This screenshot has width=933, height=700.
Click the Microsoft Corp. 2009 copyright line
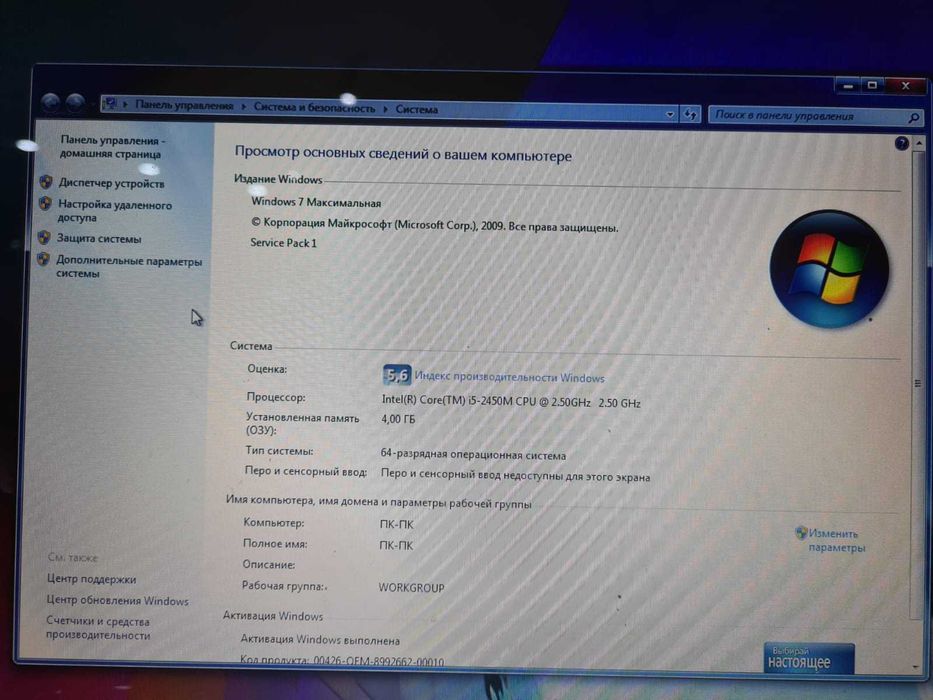[435, 225]
